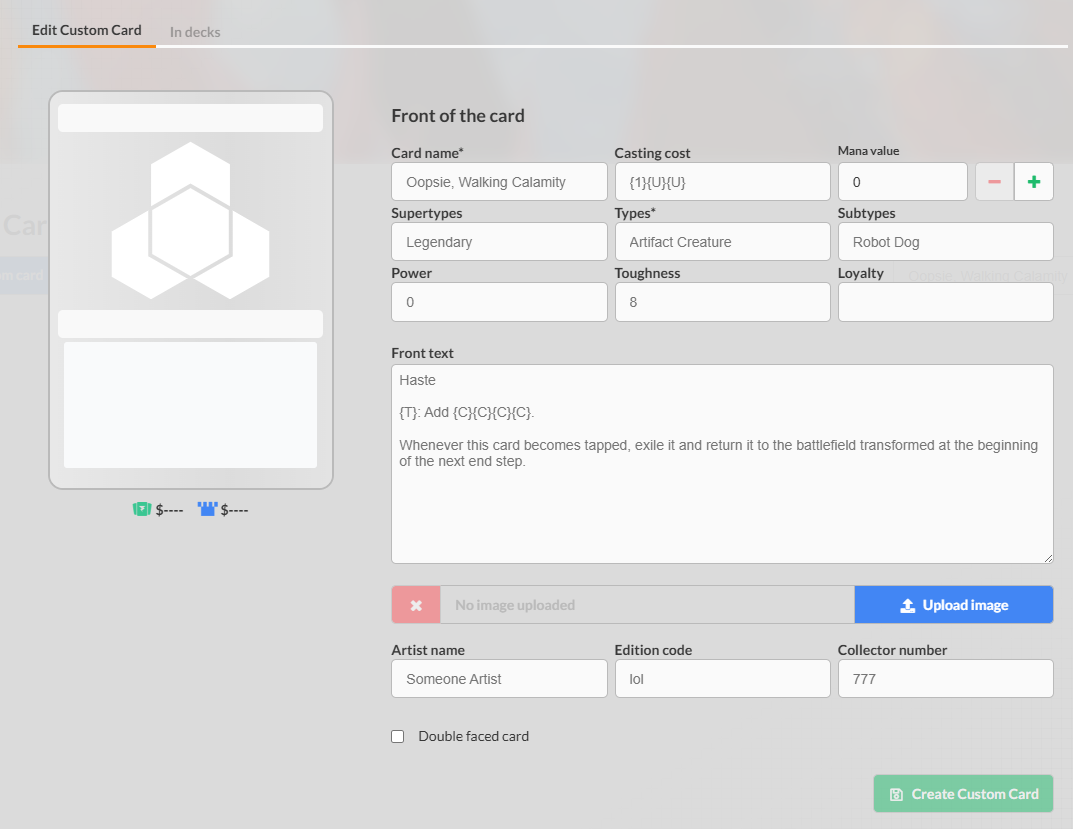Click inside the Front text area
Viewport: 1073px width, 829px height.
tap(721, 500)
